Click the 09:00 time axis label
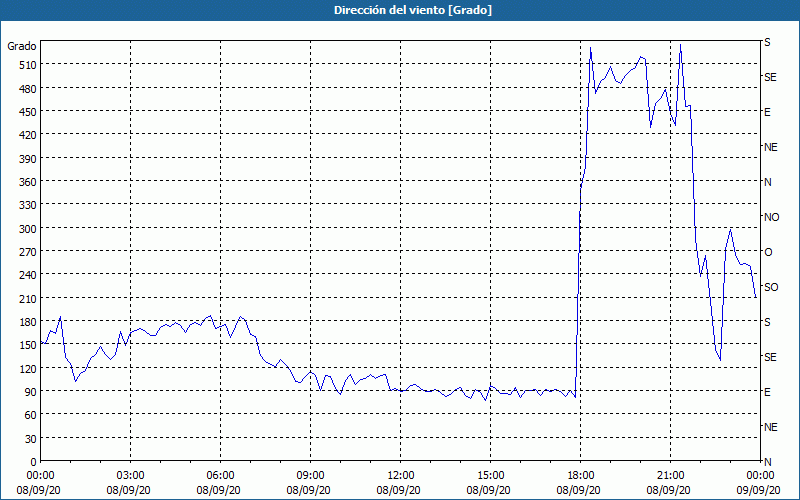 point(310,476)
